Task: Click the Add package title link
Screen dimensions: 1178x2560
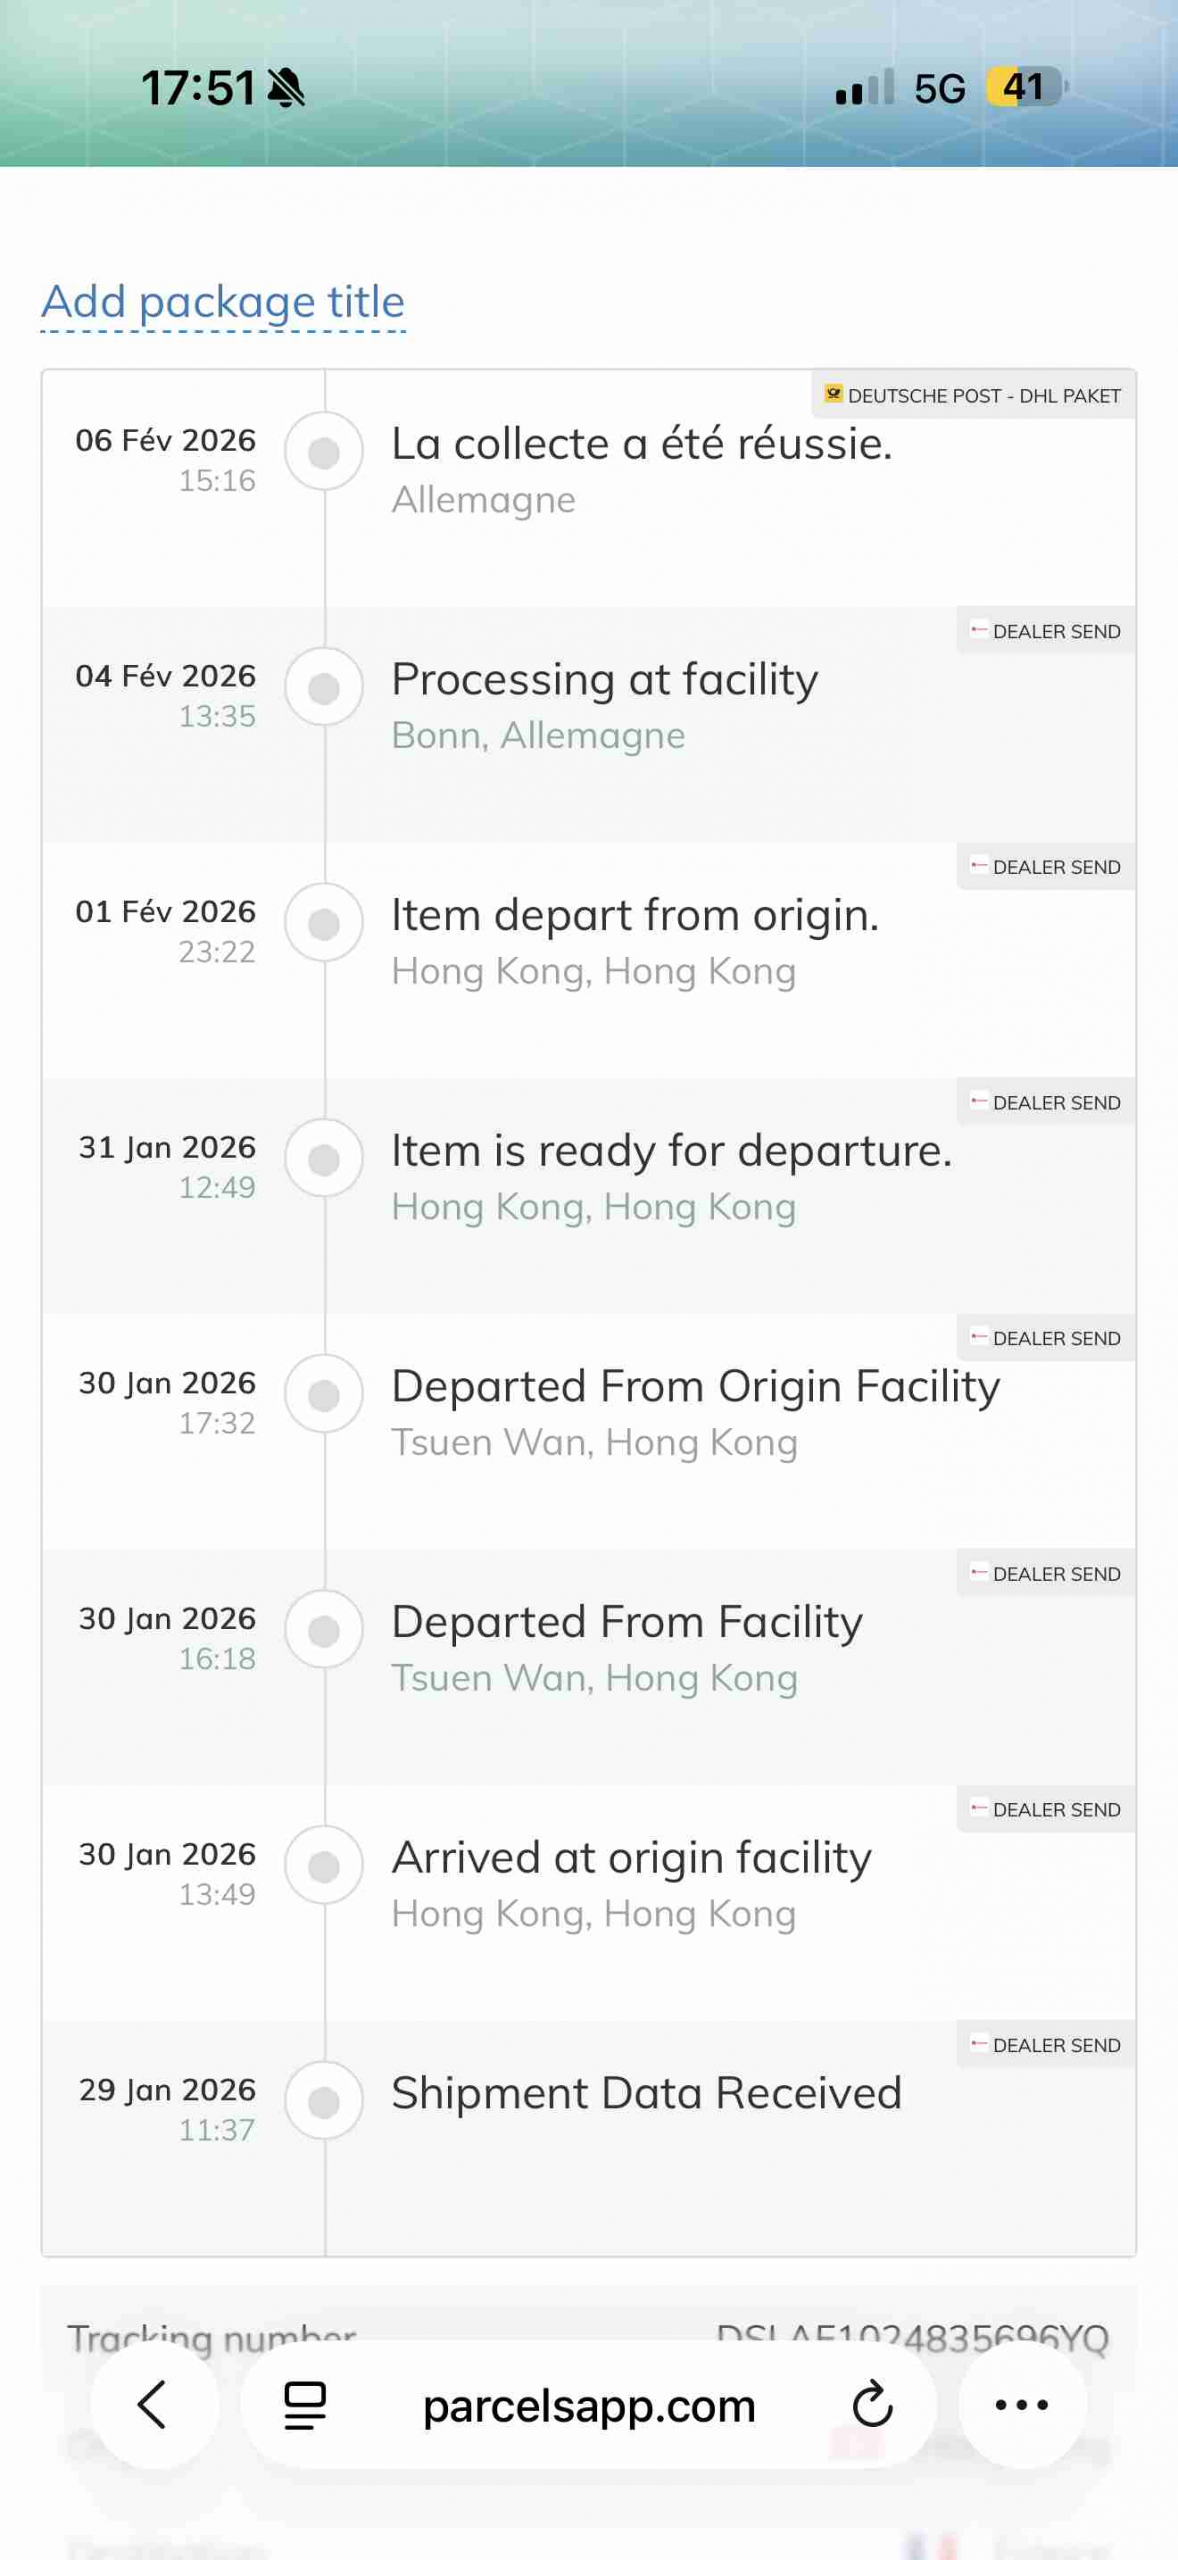Action: point(223,302)
